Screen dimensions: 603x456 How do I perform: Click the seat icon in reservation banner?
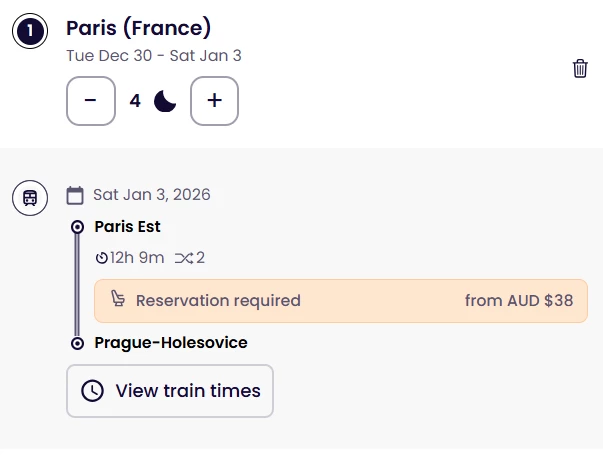pos(117,300)
